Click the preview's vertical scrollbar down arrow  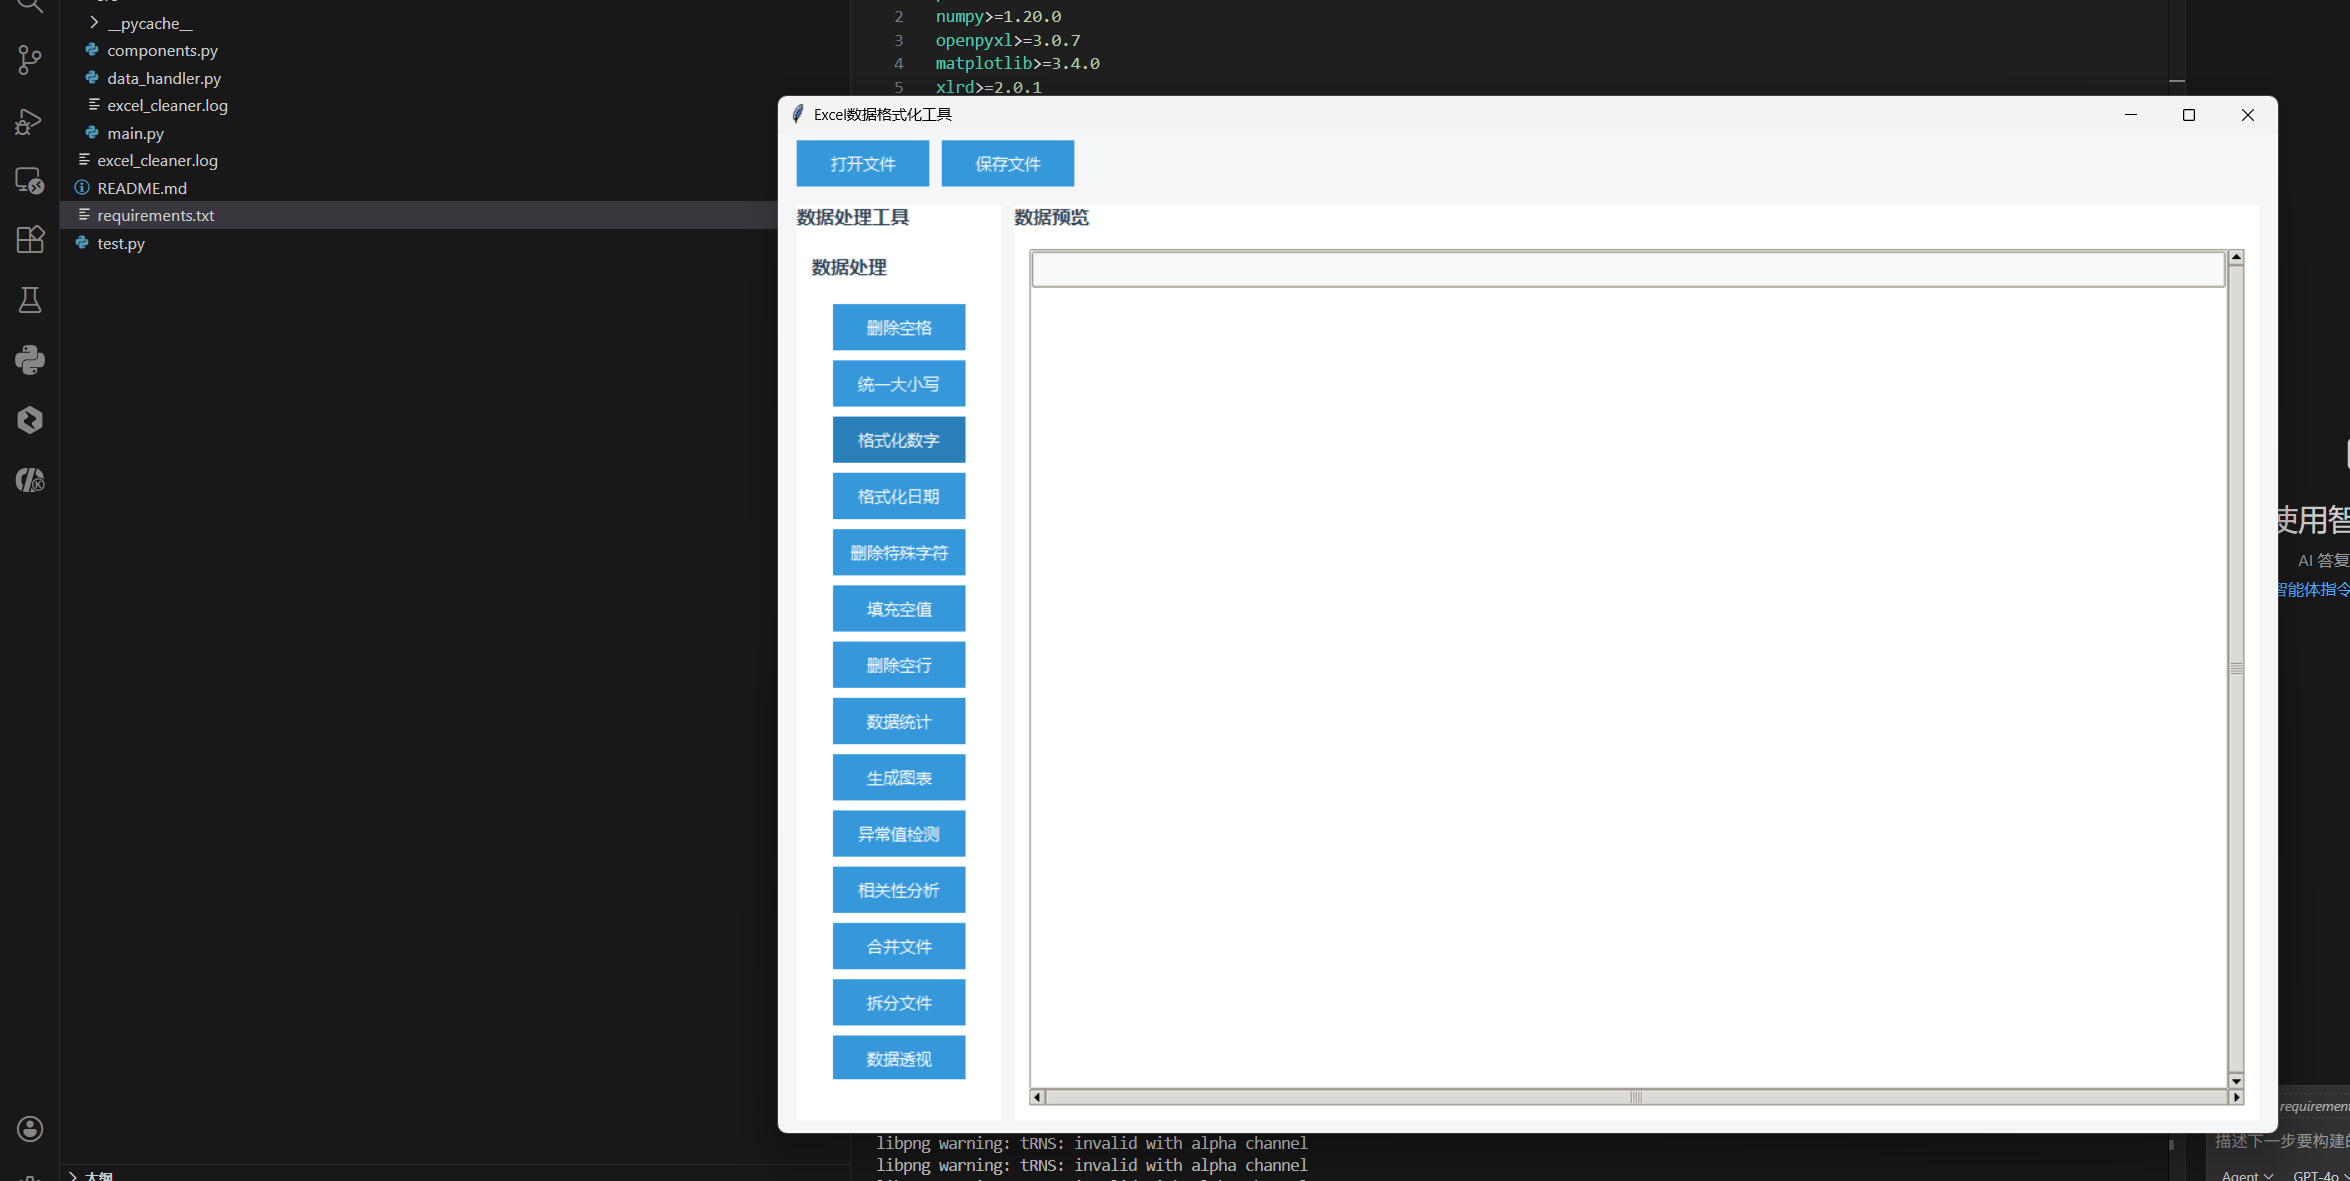(2236, 1081)
